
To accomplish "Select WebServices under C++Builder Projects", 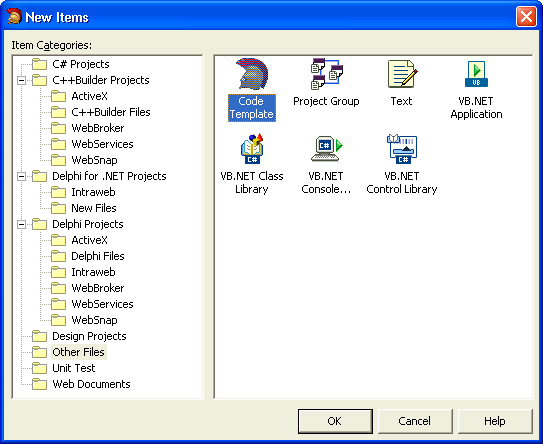I will tap(102, 144).
